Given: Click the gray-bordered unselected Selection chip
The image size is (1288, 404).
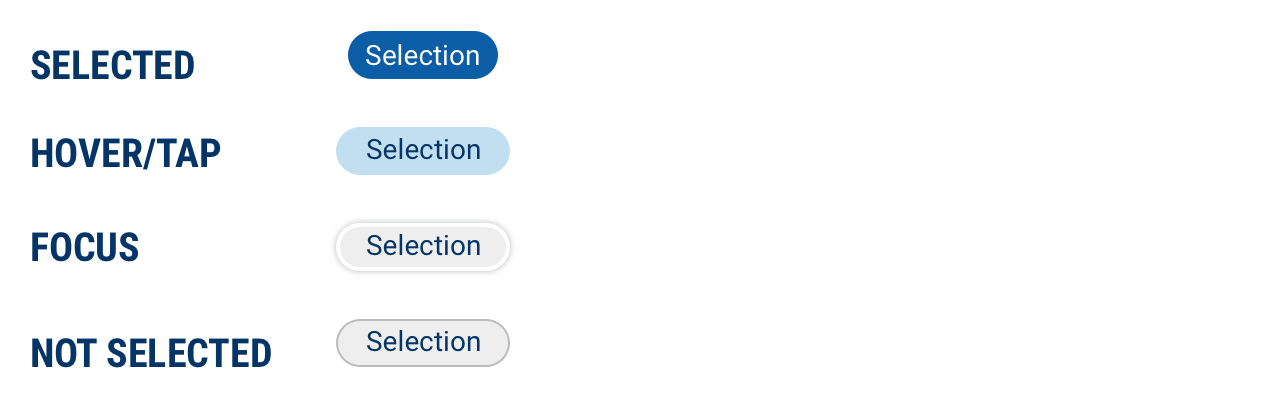Looking at the screenshot, I should point(422,343).
